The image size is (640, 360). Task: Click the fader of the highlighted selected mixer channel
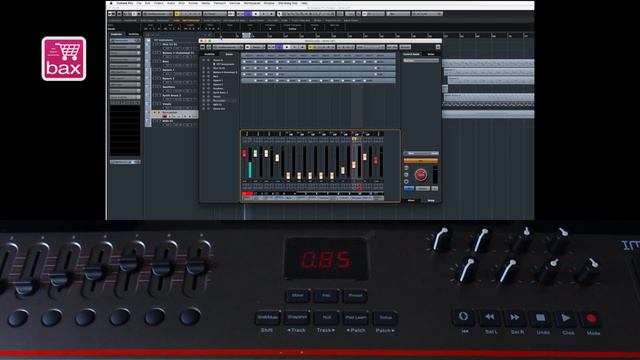[x=354, y=165]
